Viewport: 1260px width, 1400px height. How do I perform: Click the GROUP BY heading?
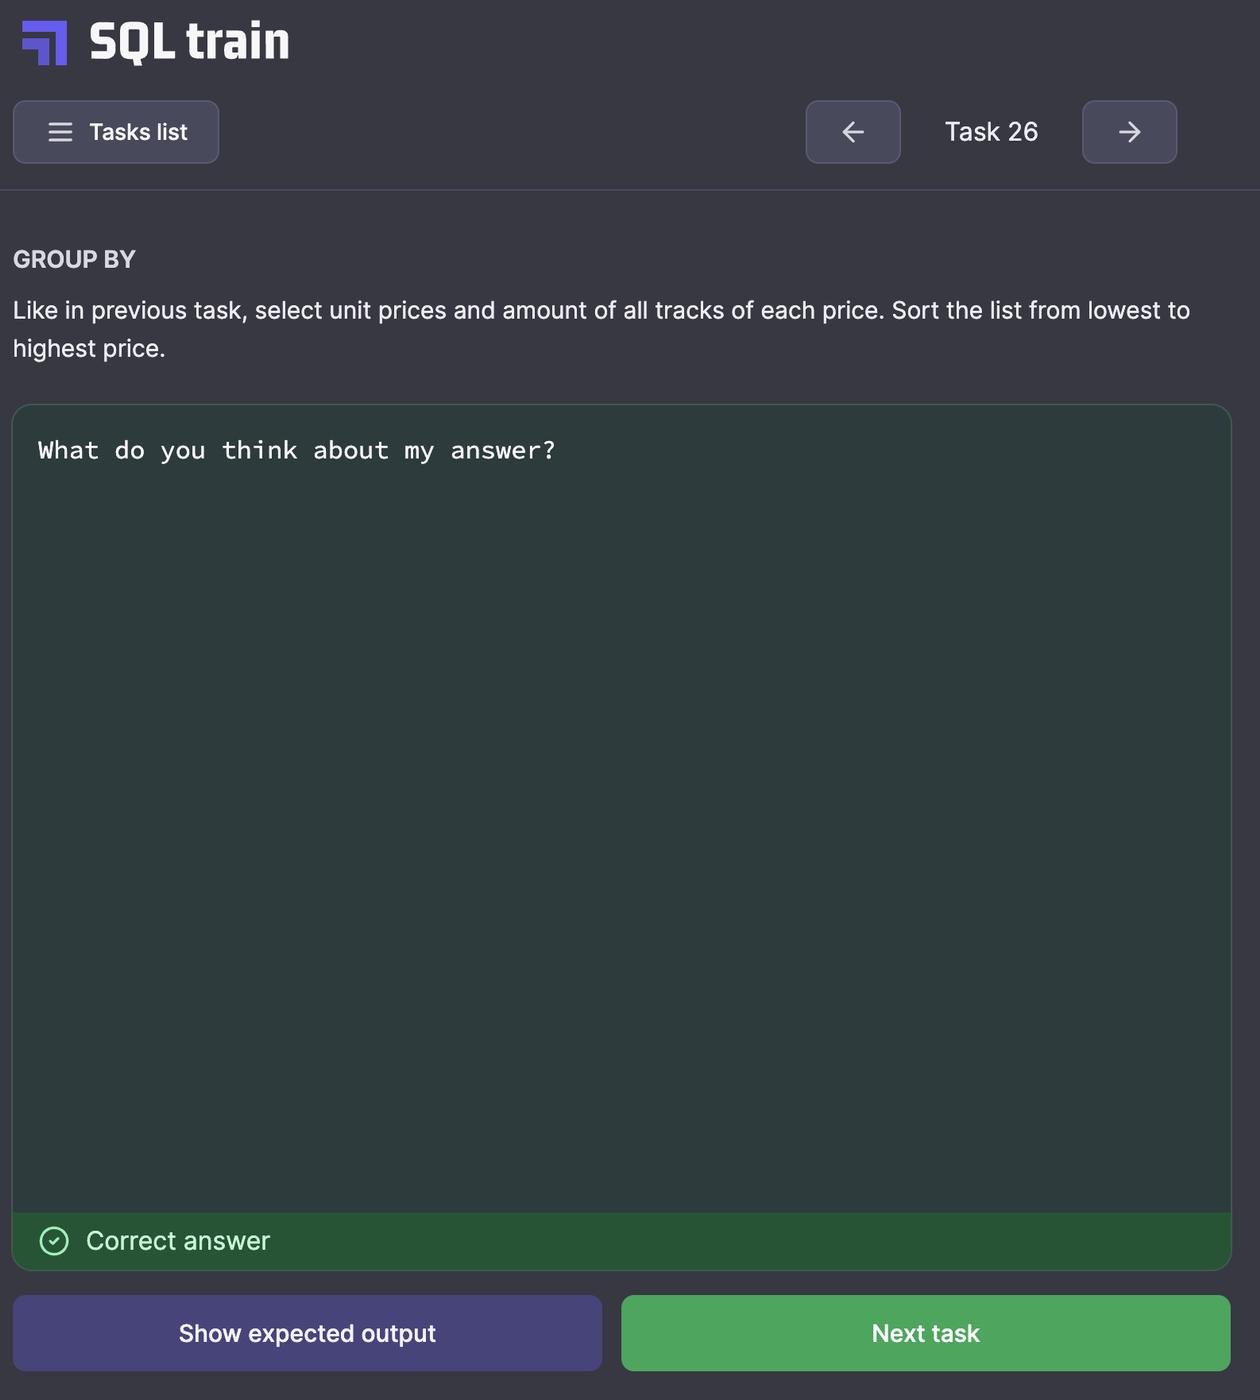click(74, 259)
